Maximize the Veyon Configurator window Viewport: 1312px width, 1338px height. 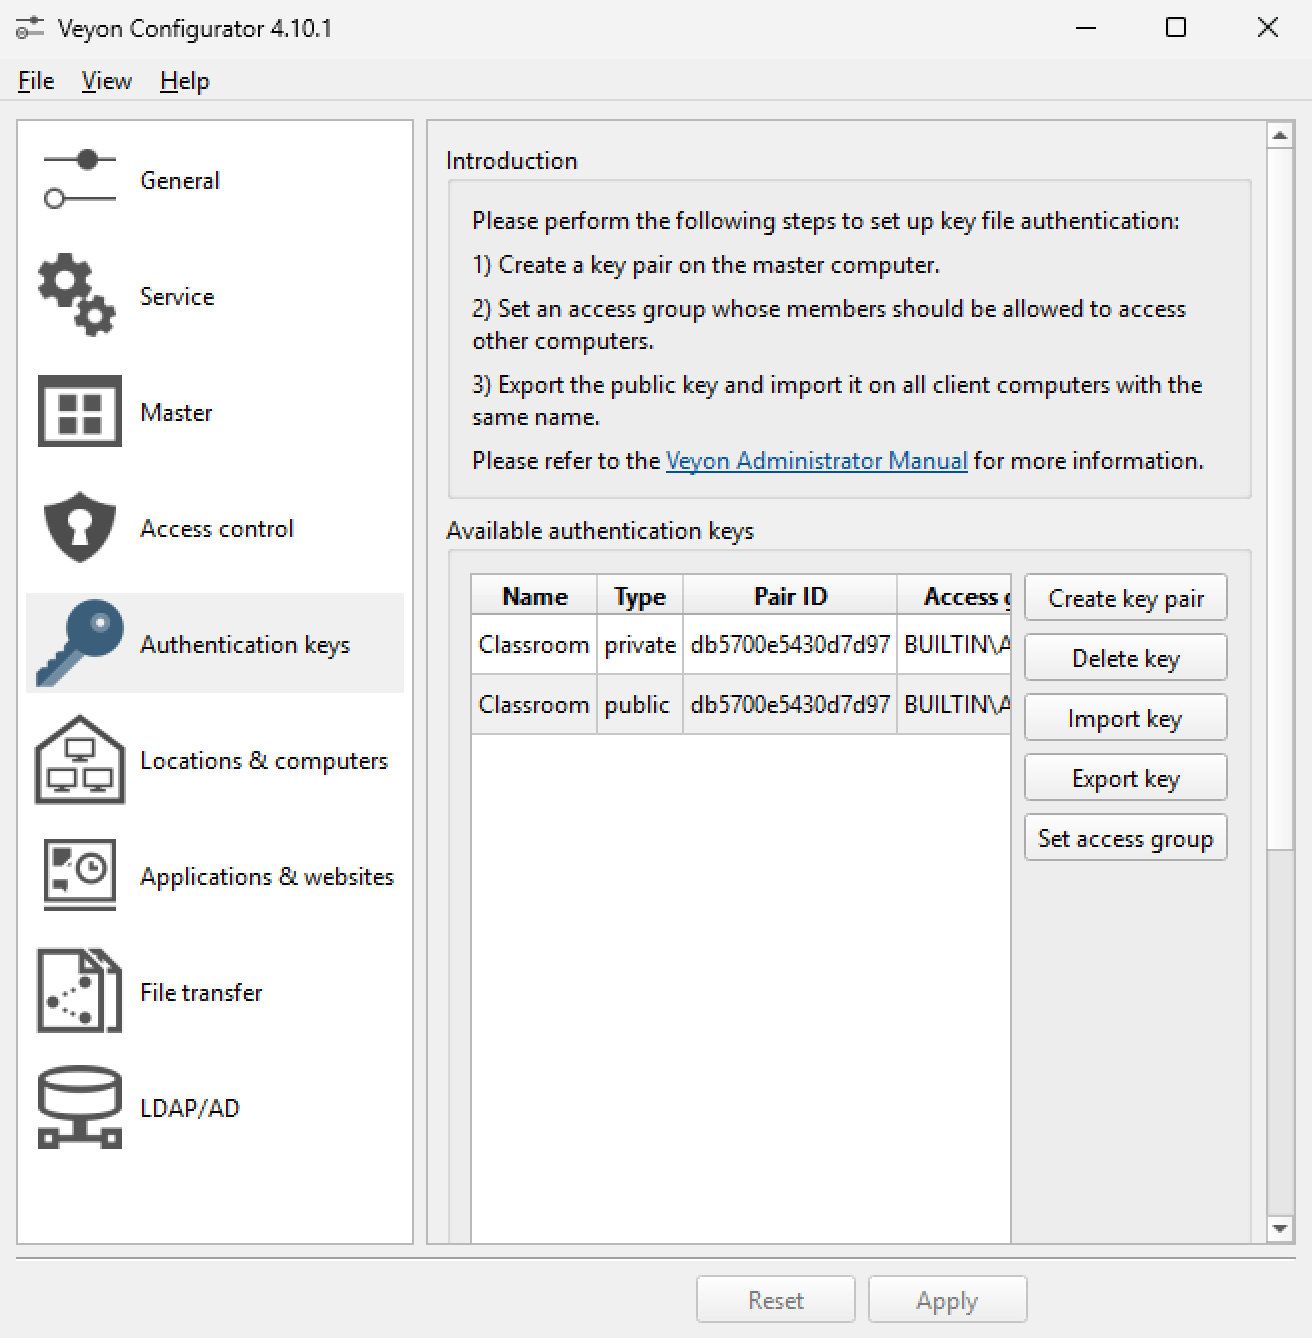[1176, 28]
